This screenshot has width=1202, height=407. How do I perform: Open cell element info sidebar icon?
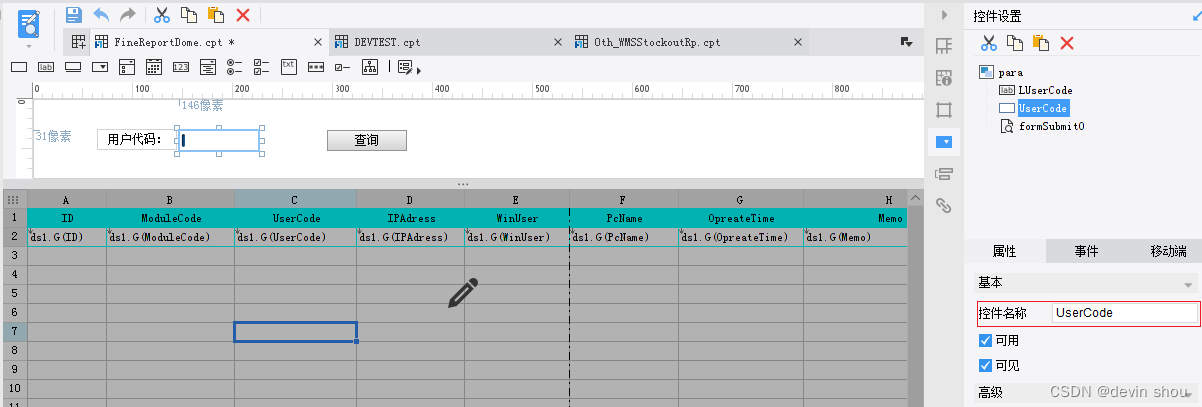(x=943, y=78)
